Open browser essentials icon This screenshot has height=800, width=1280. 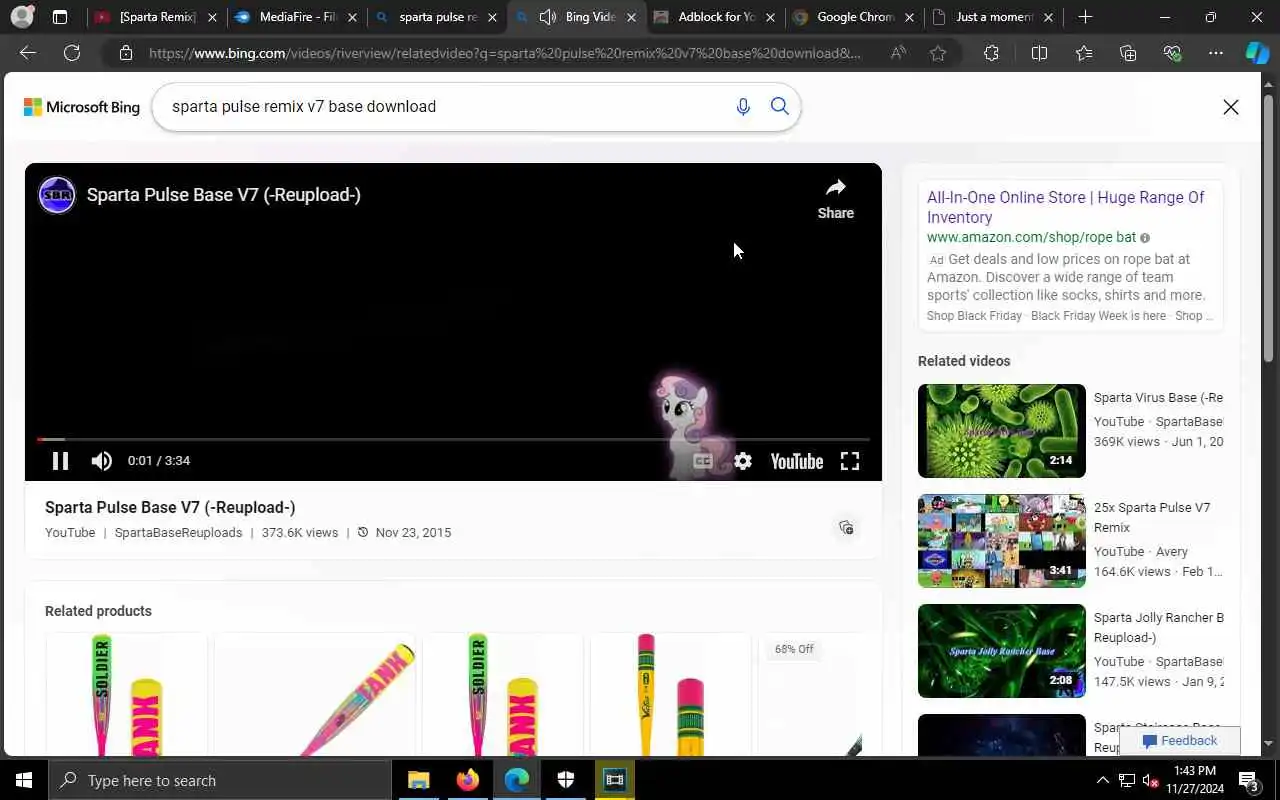(1172, 53)
